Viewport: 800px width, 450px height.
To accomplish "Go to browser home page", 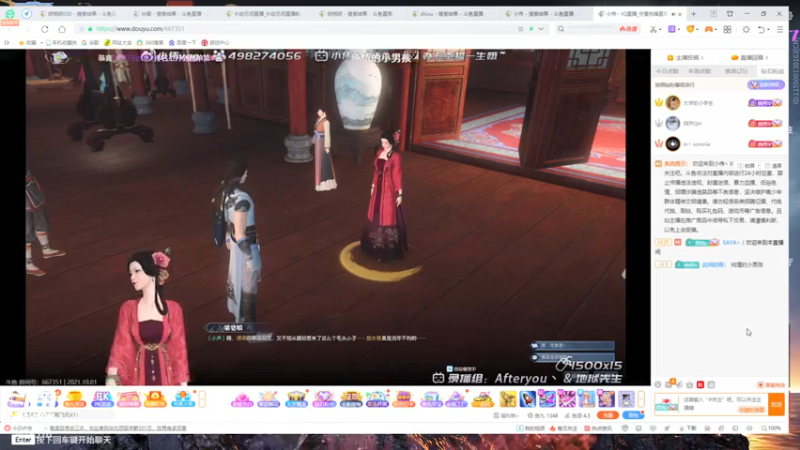I will click(62, 29).
